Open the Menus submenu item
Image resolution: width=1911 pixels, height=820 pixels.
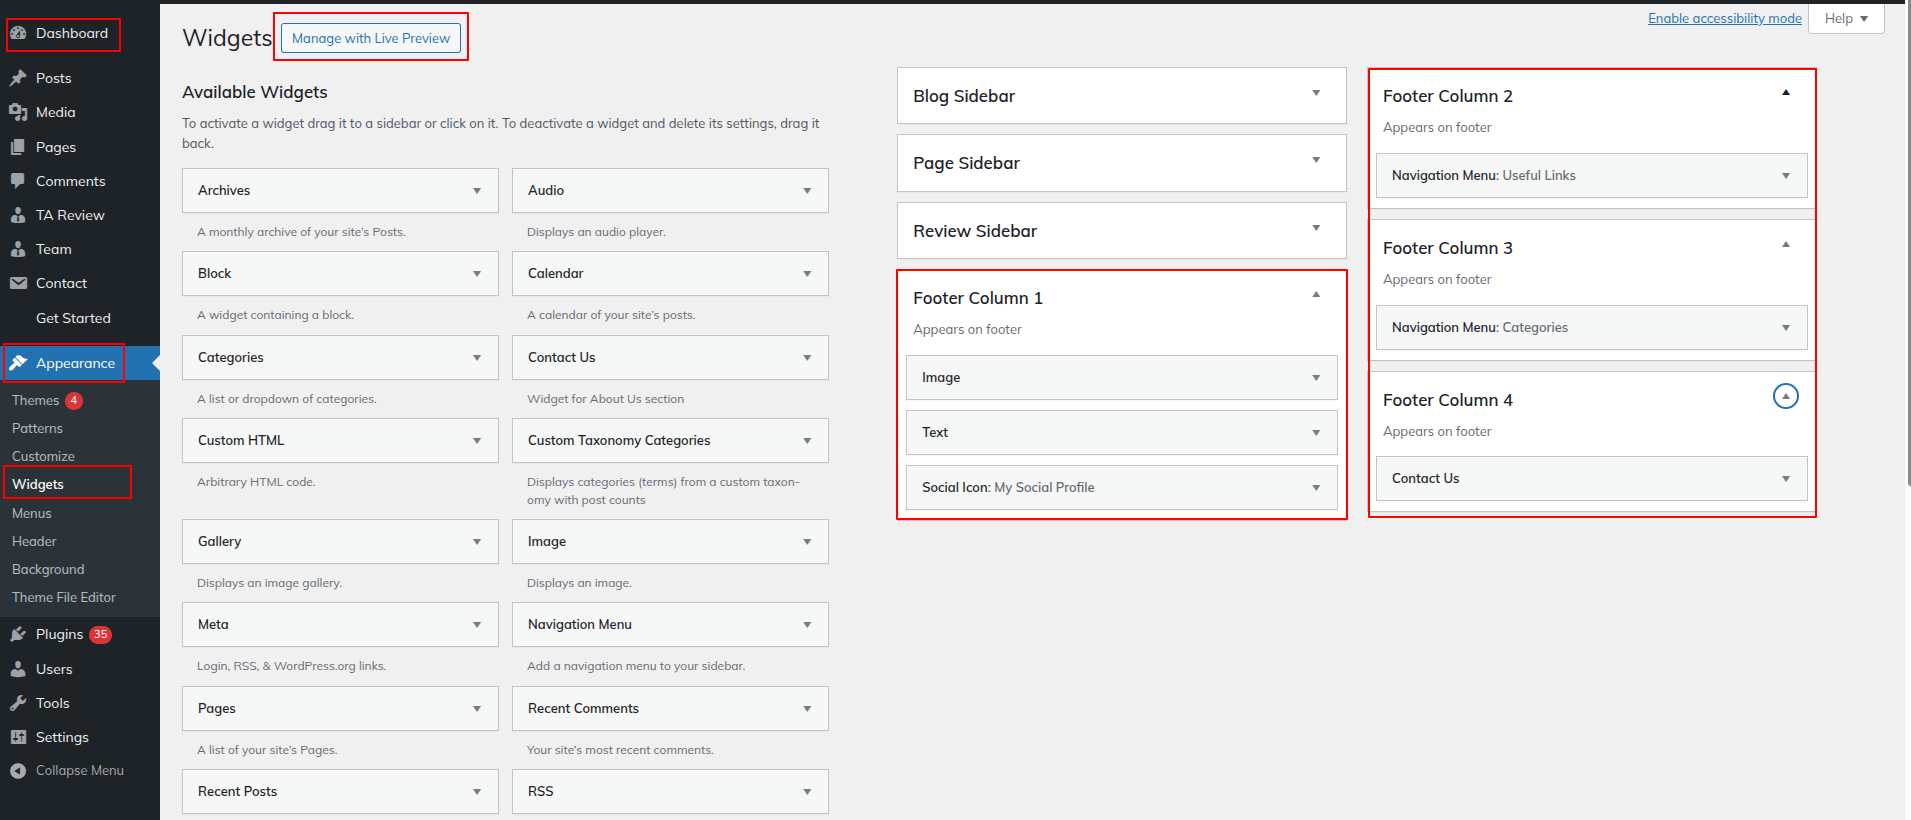pos(32,513)
